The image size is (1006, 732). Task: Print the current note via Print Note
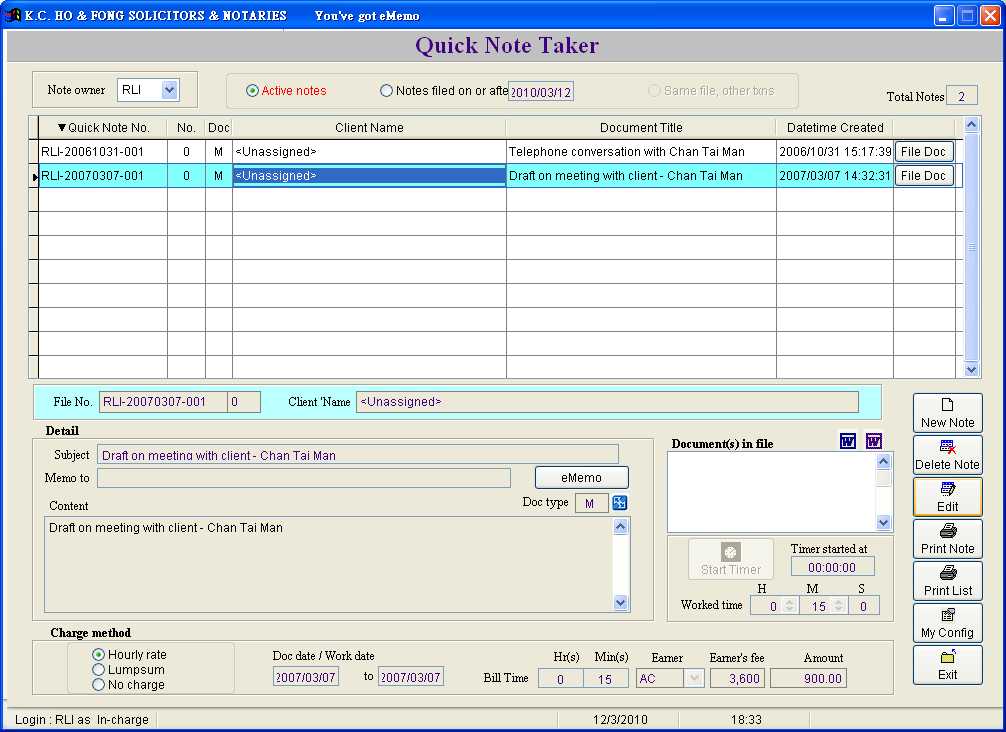pos(947,539)
